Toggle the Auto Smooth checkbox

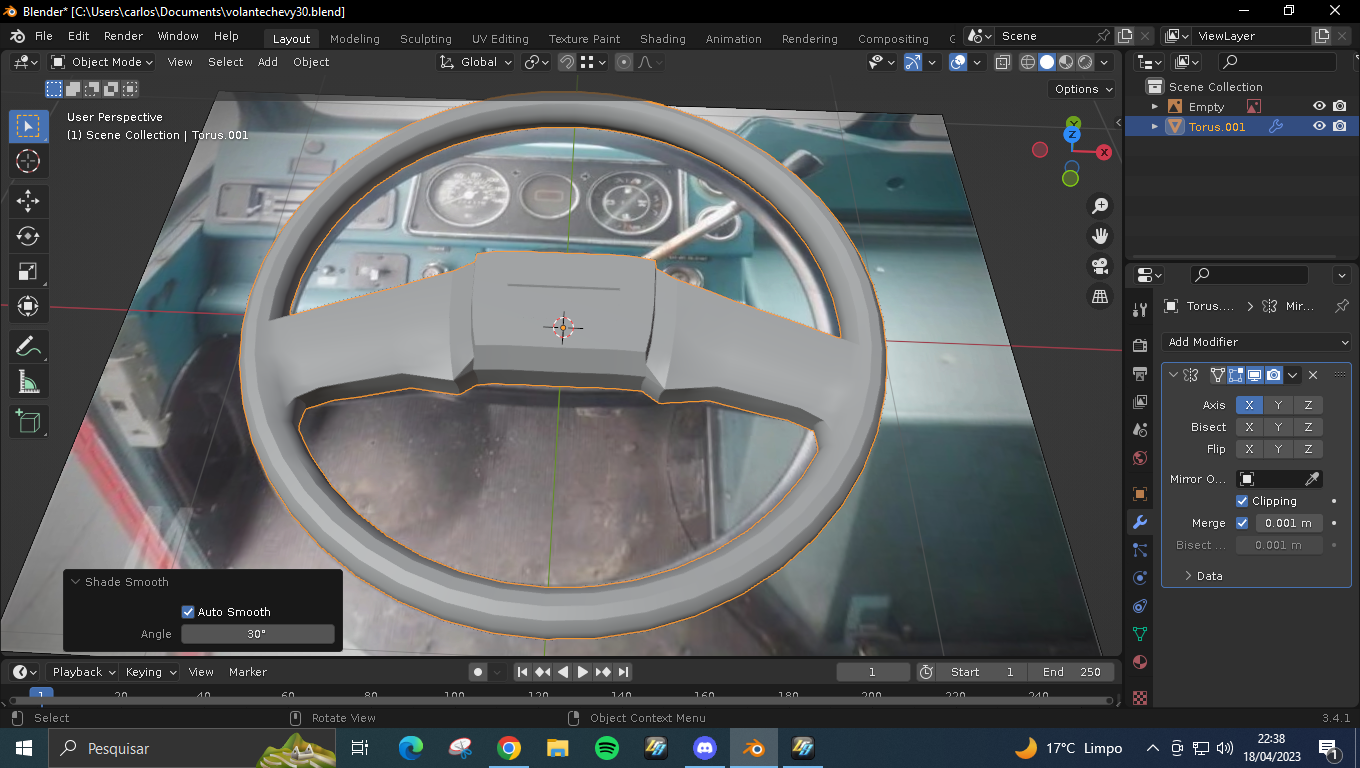pos(188,612)
